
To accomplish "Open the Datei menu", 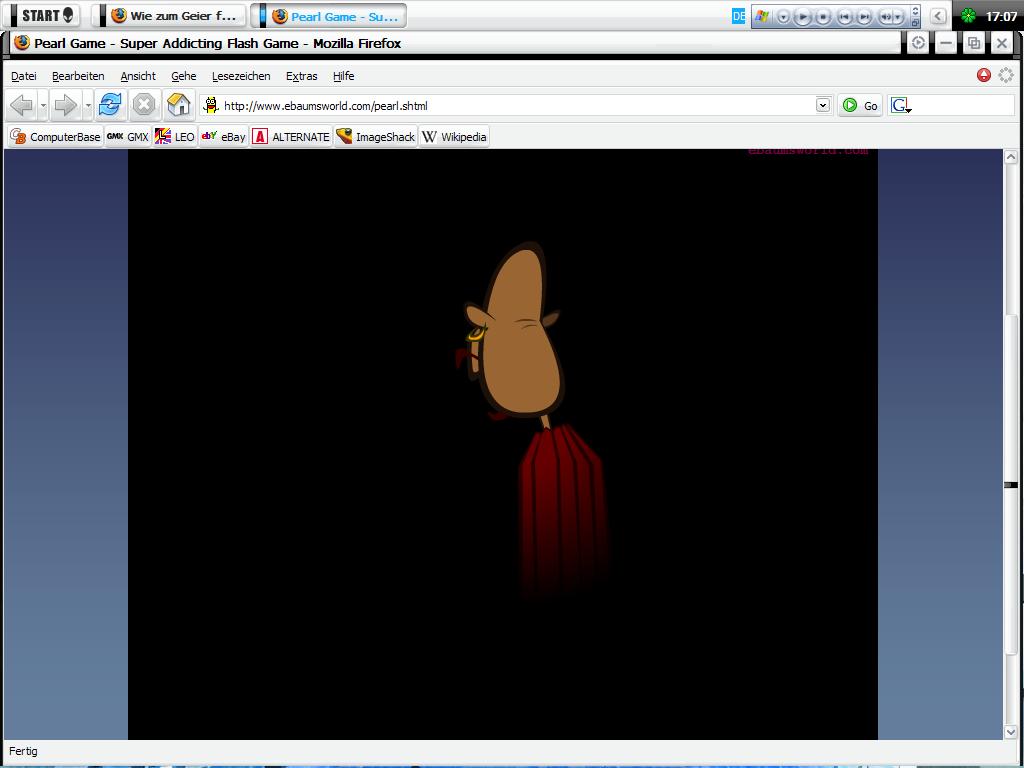I will (x=24, y=76).
